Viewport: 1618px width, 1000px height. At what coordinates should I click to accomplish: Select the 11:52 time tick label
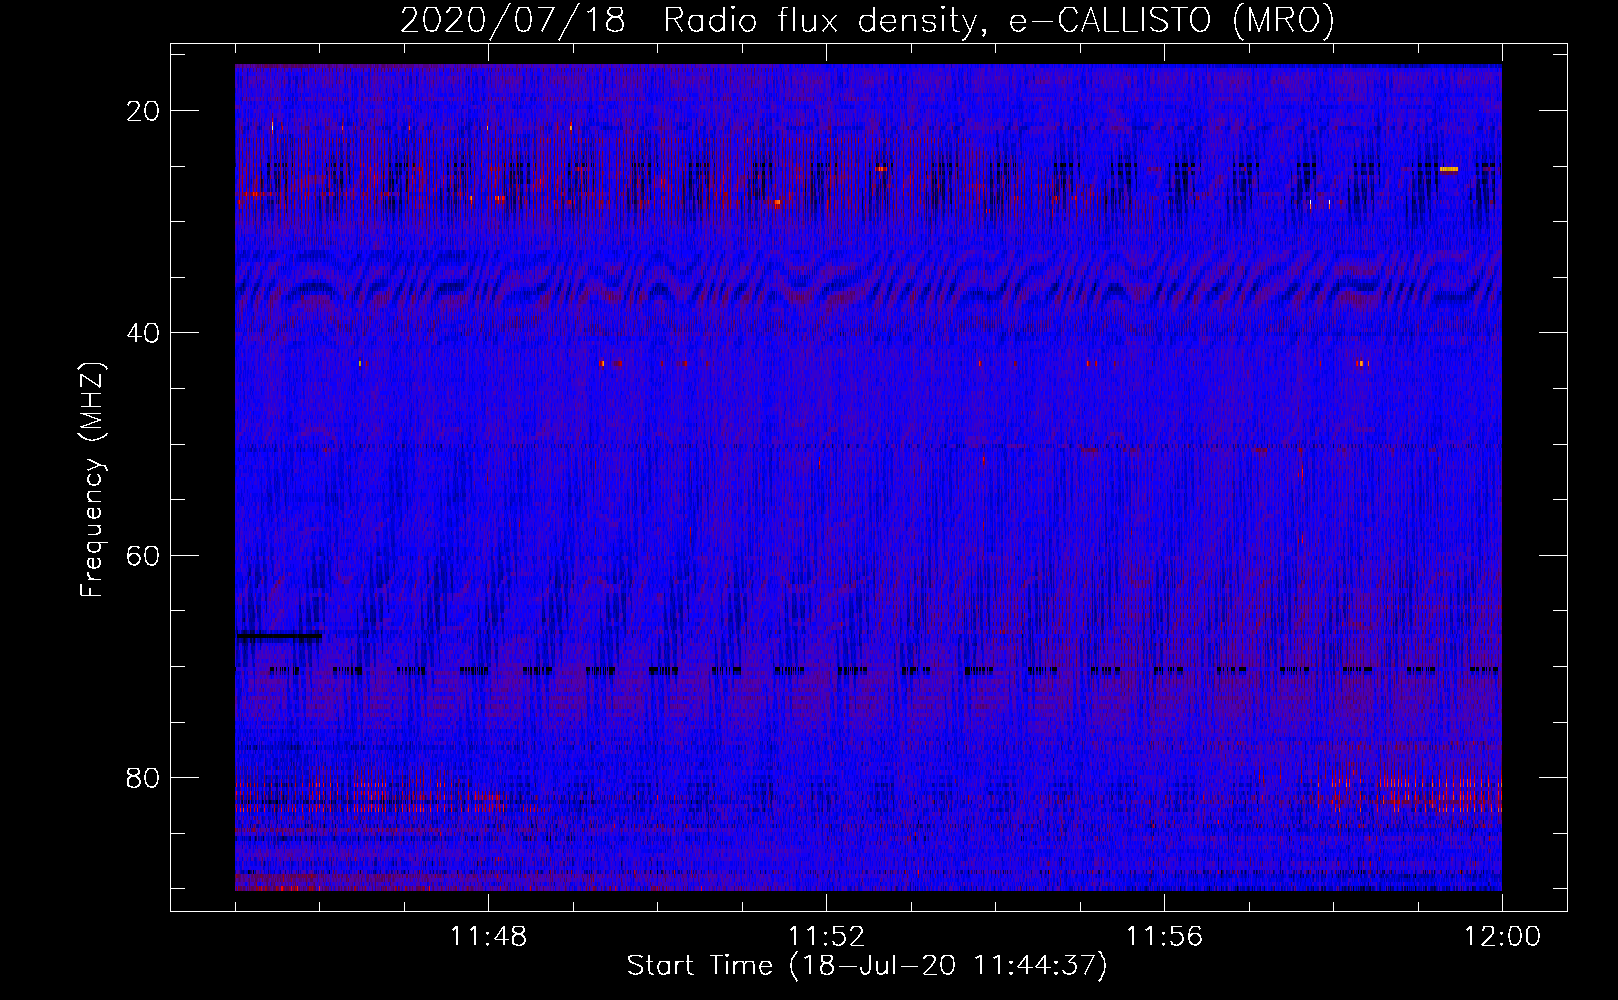(x=826, y=937)
